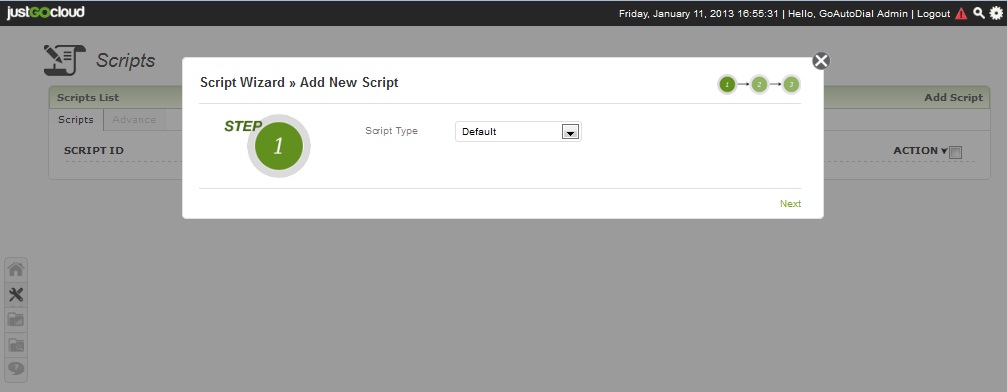This screenshot has height=392, width=1007.
Task: Click the step 2 wizard indicator
Action: point(759,84)
